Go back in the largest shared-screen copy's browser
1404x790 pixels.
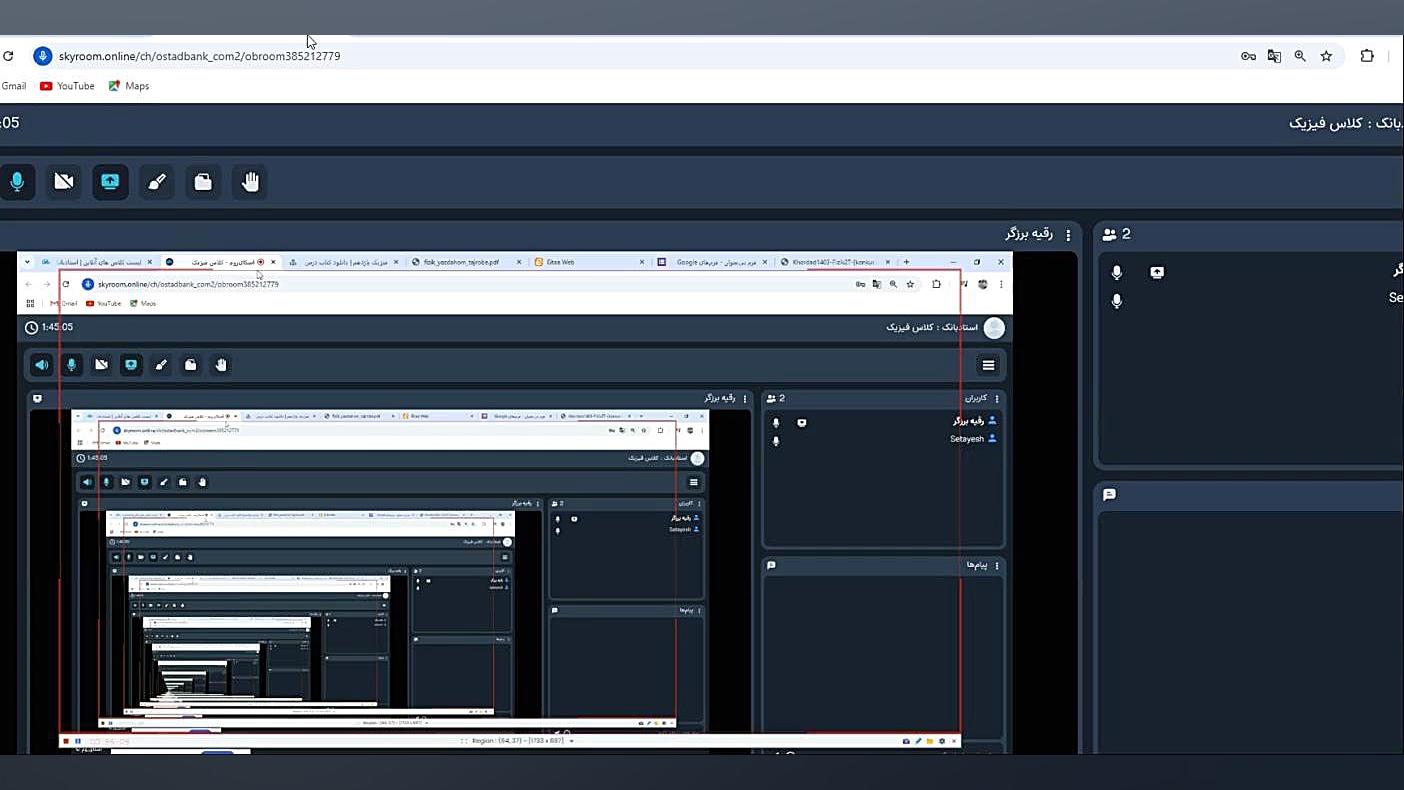point(29,284)
